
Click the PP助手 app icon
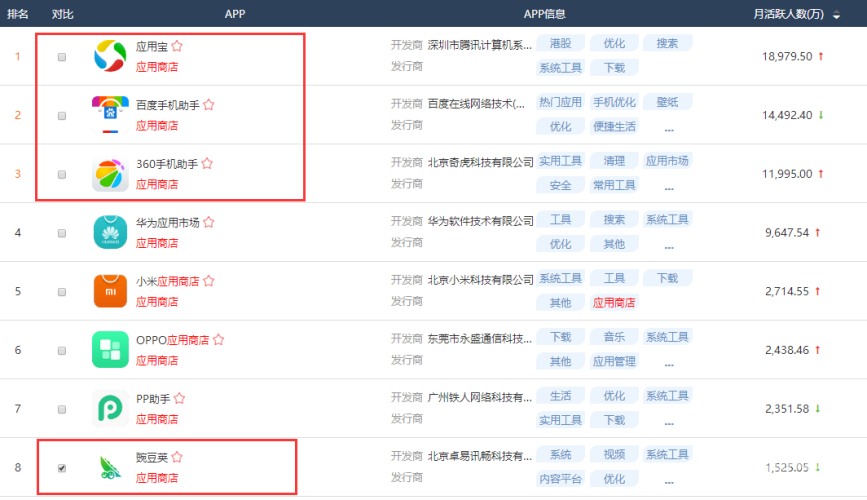click(x=110, y=408)
